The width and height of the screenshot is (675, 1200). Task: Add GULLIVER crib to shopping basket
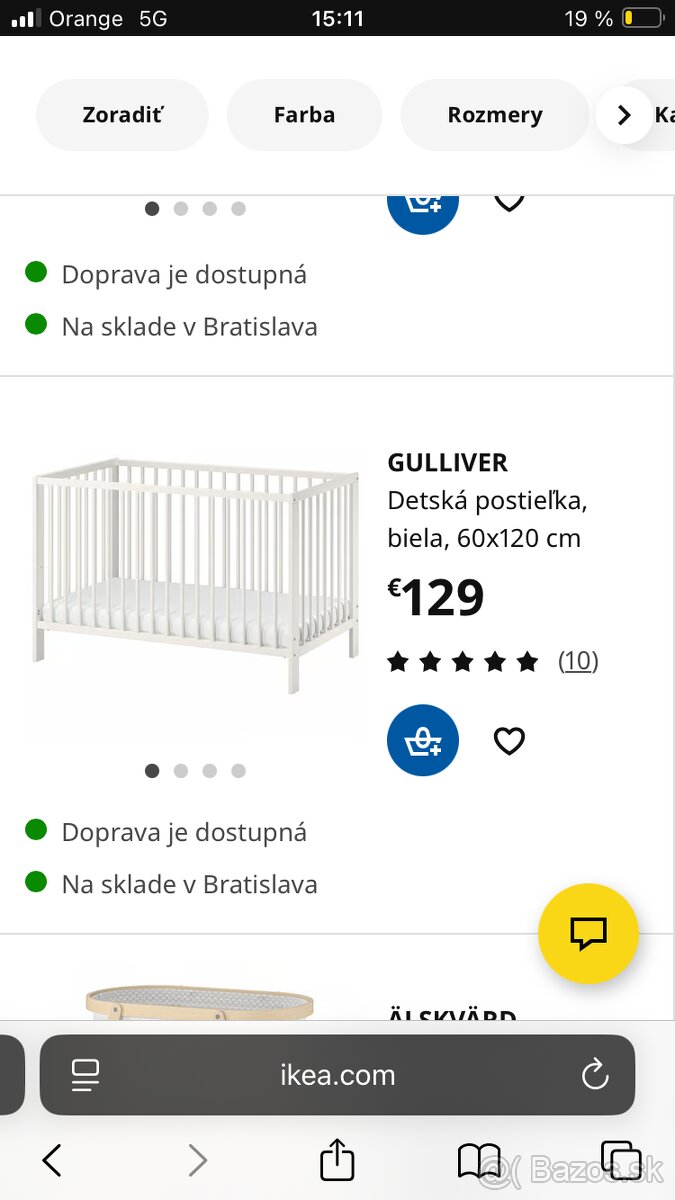pos(422,740)
